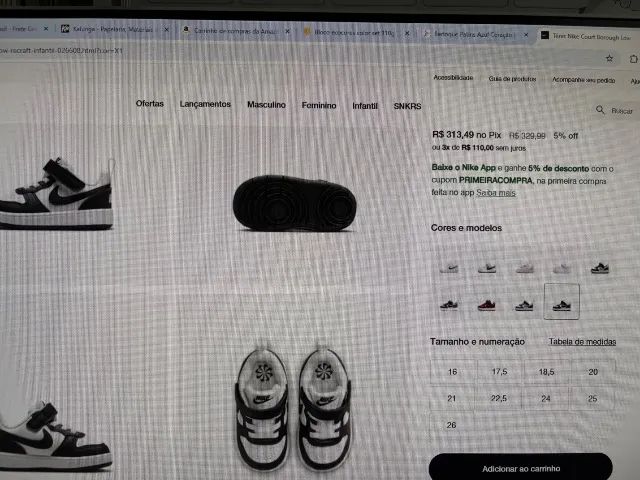
Task: Select size 25
Action: click(592, 398)
